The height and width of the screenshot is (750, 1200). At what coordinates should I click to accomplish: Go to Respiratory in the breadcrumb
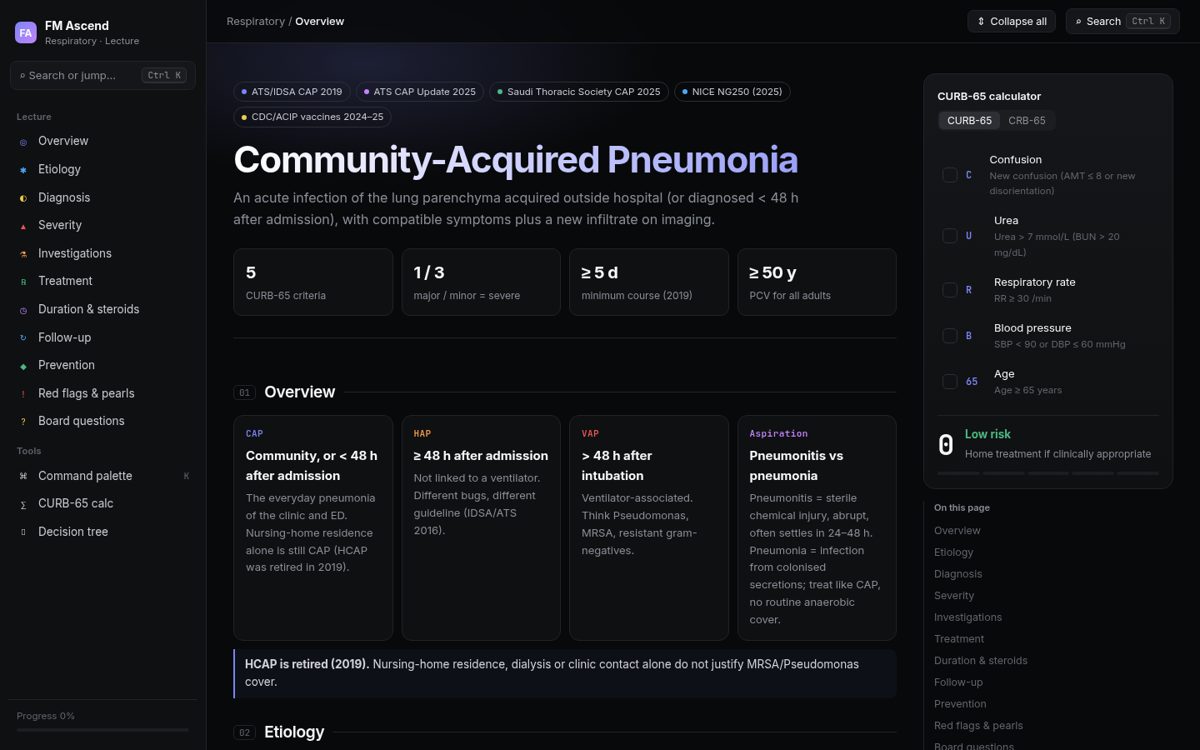pos(255,21)
